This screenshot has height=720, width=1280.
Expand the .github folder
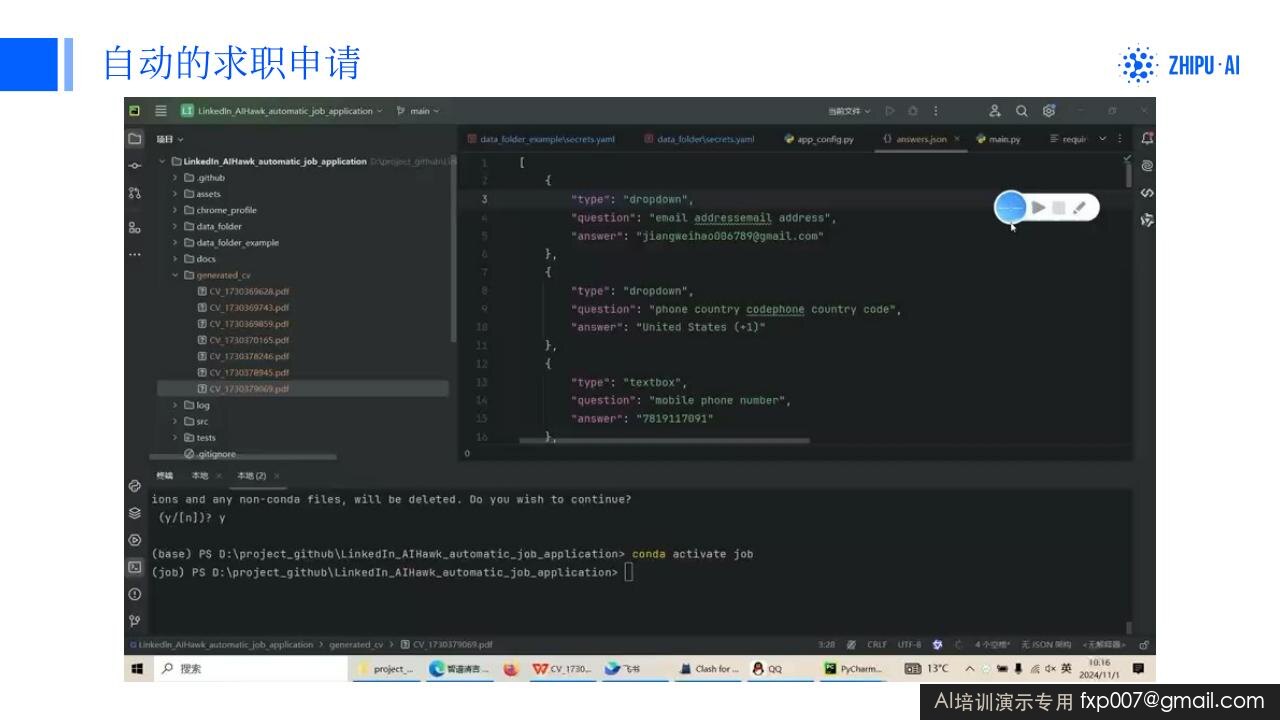tap(175, 178)
